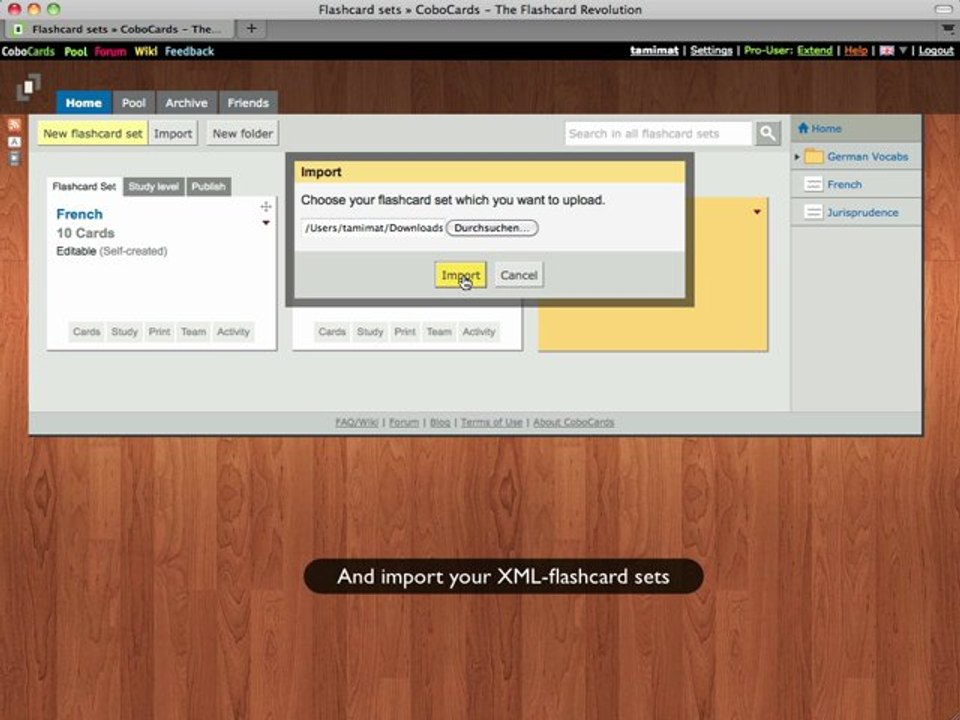The image size is (960, 720).
Task: Open the Settings link
Action: (711, 50)
